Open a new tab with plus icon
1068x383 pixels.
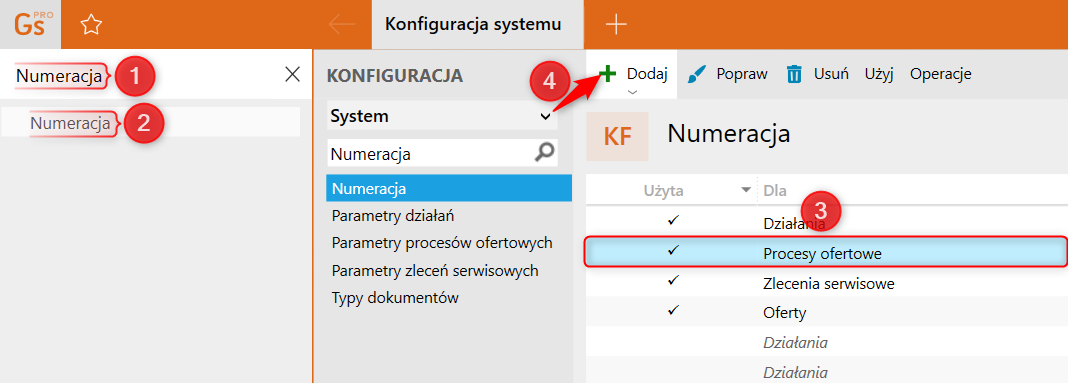(616, 25)
